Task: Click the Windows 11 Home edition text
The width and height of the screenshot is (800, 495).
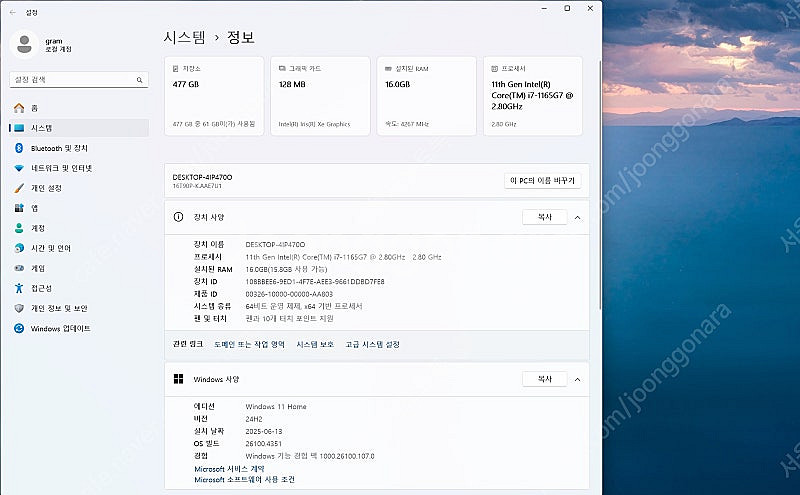Action: 276,407
